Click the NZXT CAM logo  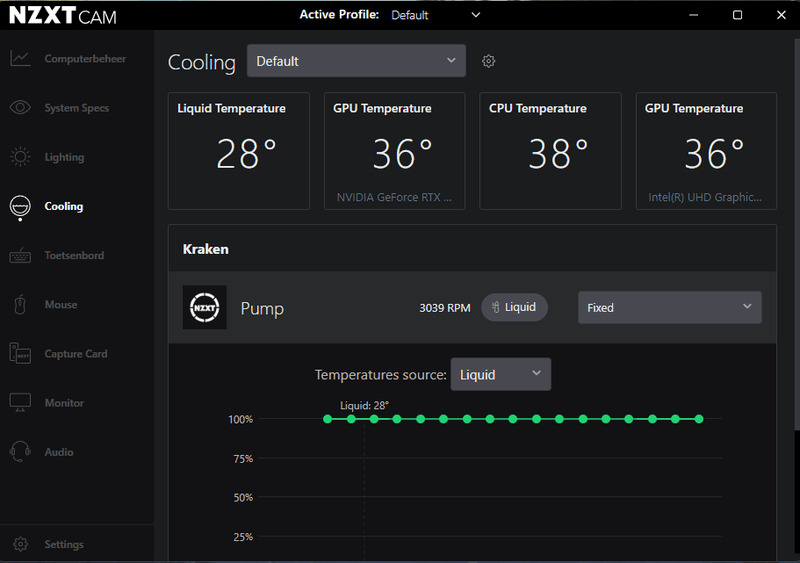[x=63, y=15]
